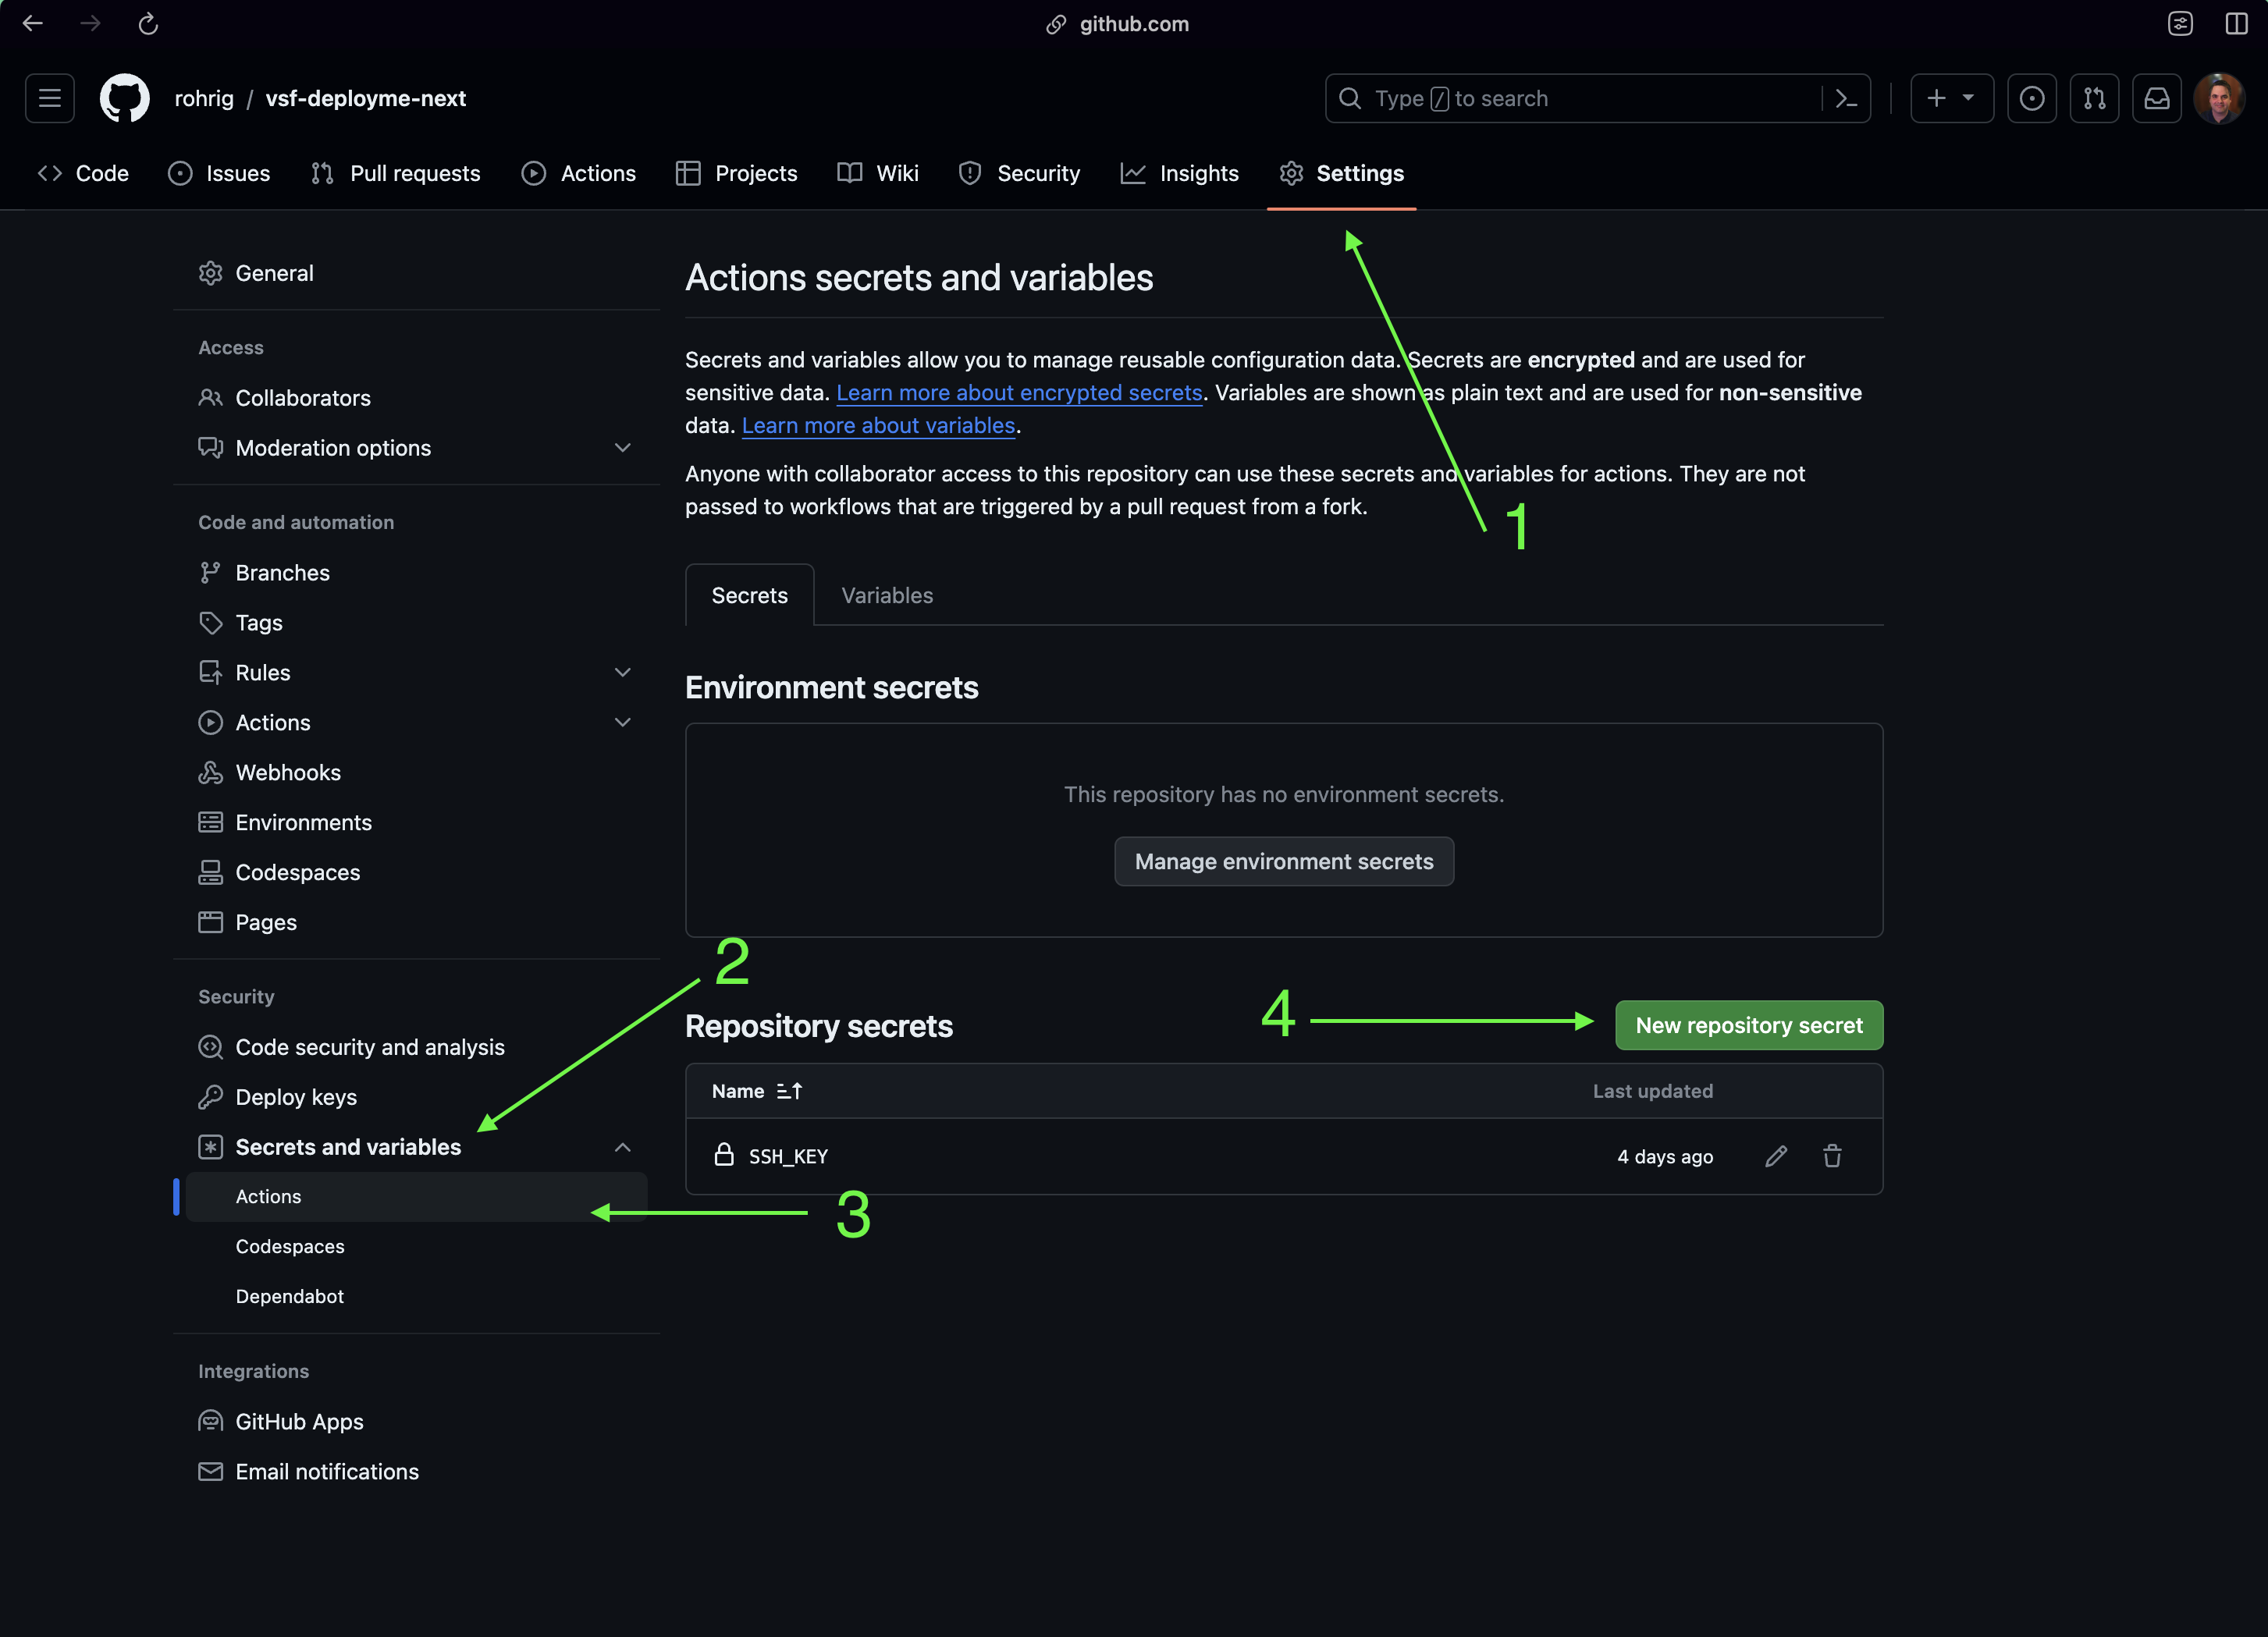Collapse Secrets and variables chevron
Screen dimensions: 2268x1637
click(x=622, y=1147)
